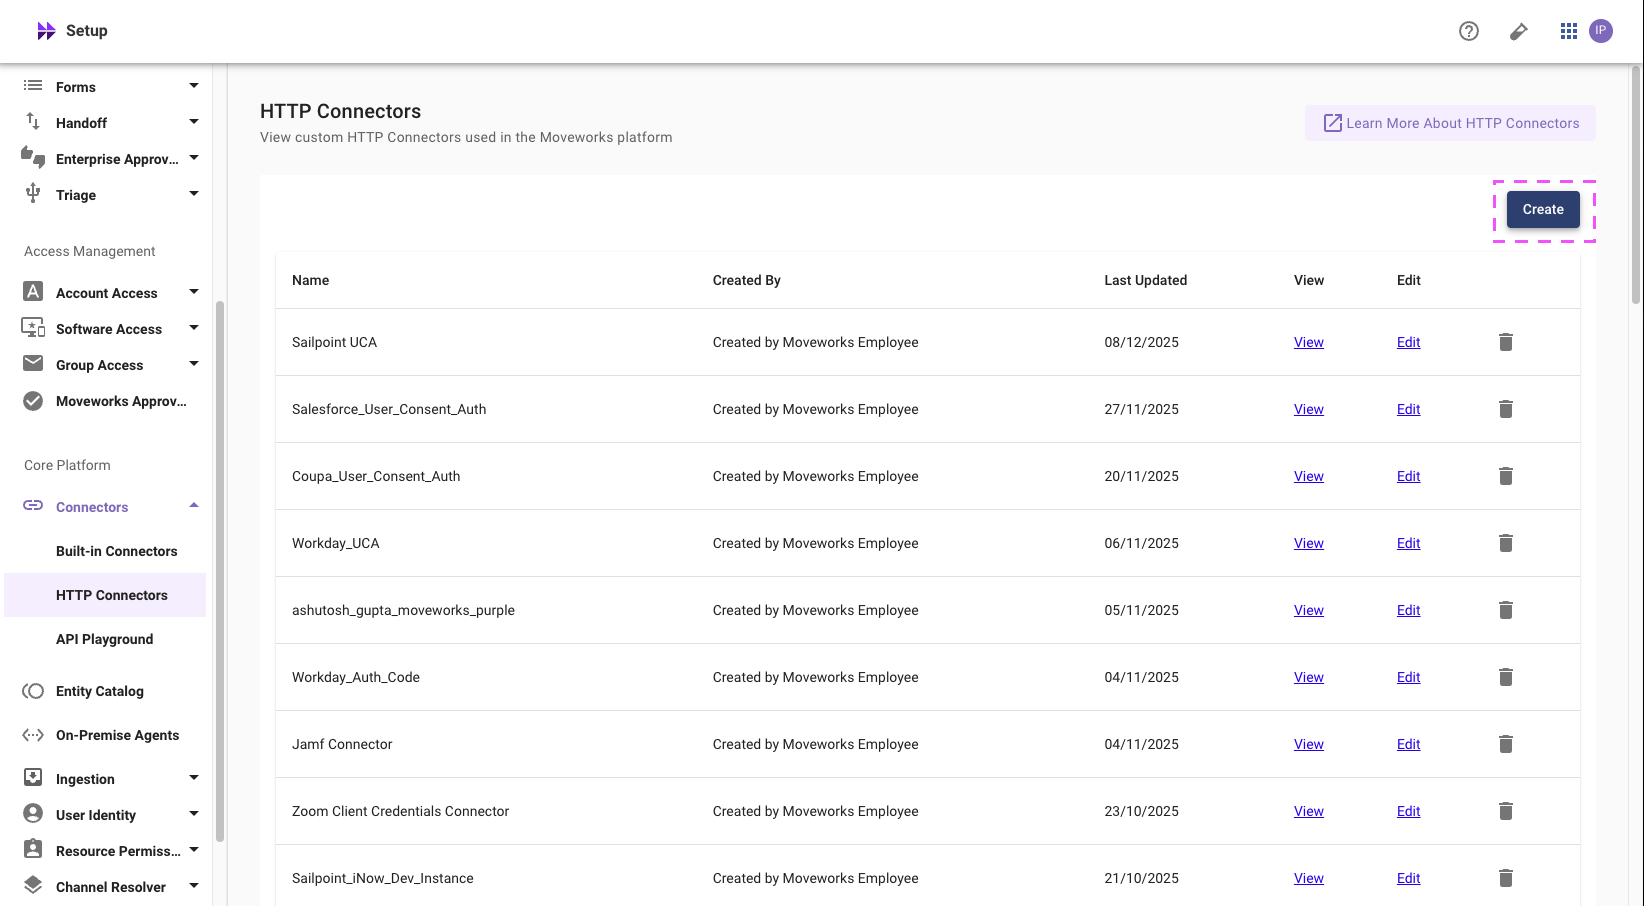Click the On-Premise Agents icon

click(x=33, y=735)
